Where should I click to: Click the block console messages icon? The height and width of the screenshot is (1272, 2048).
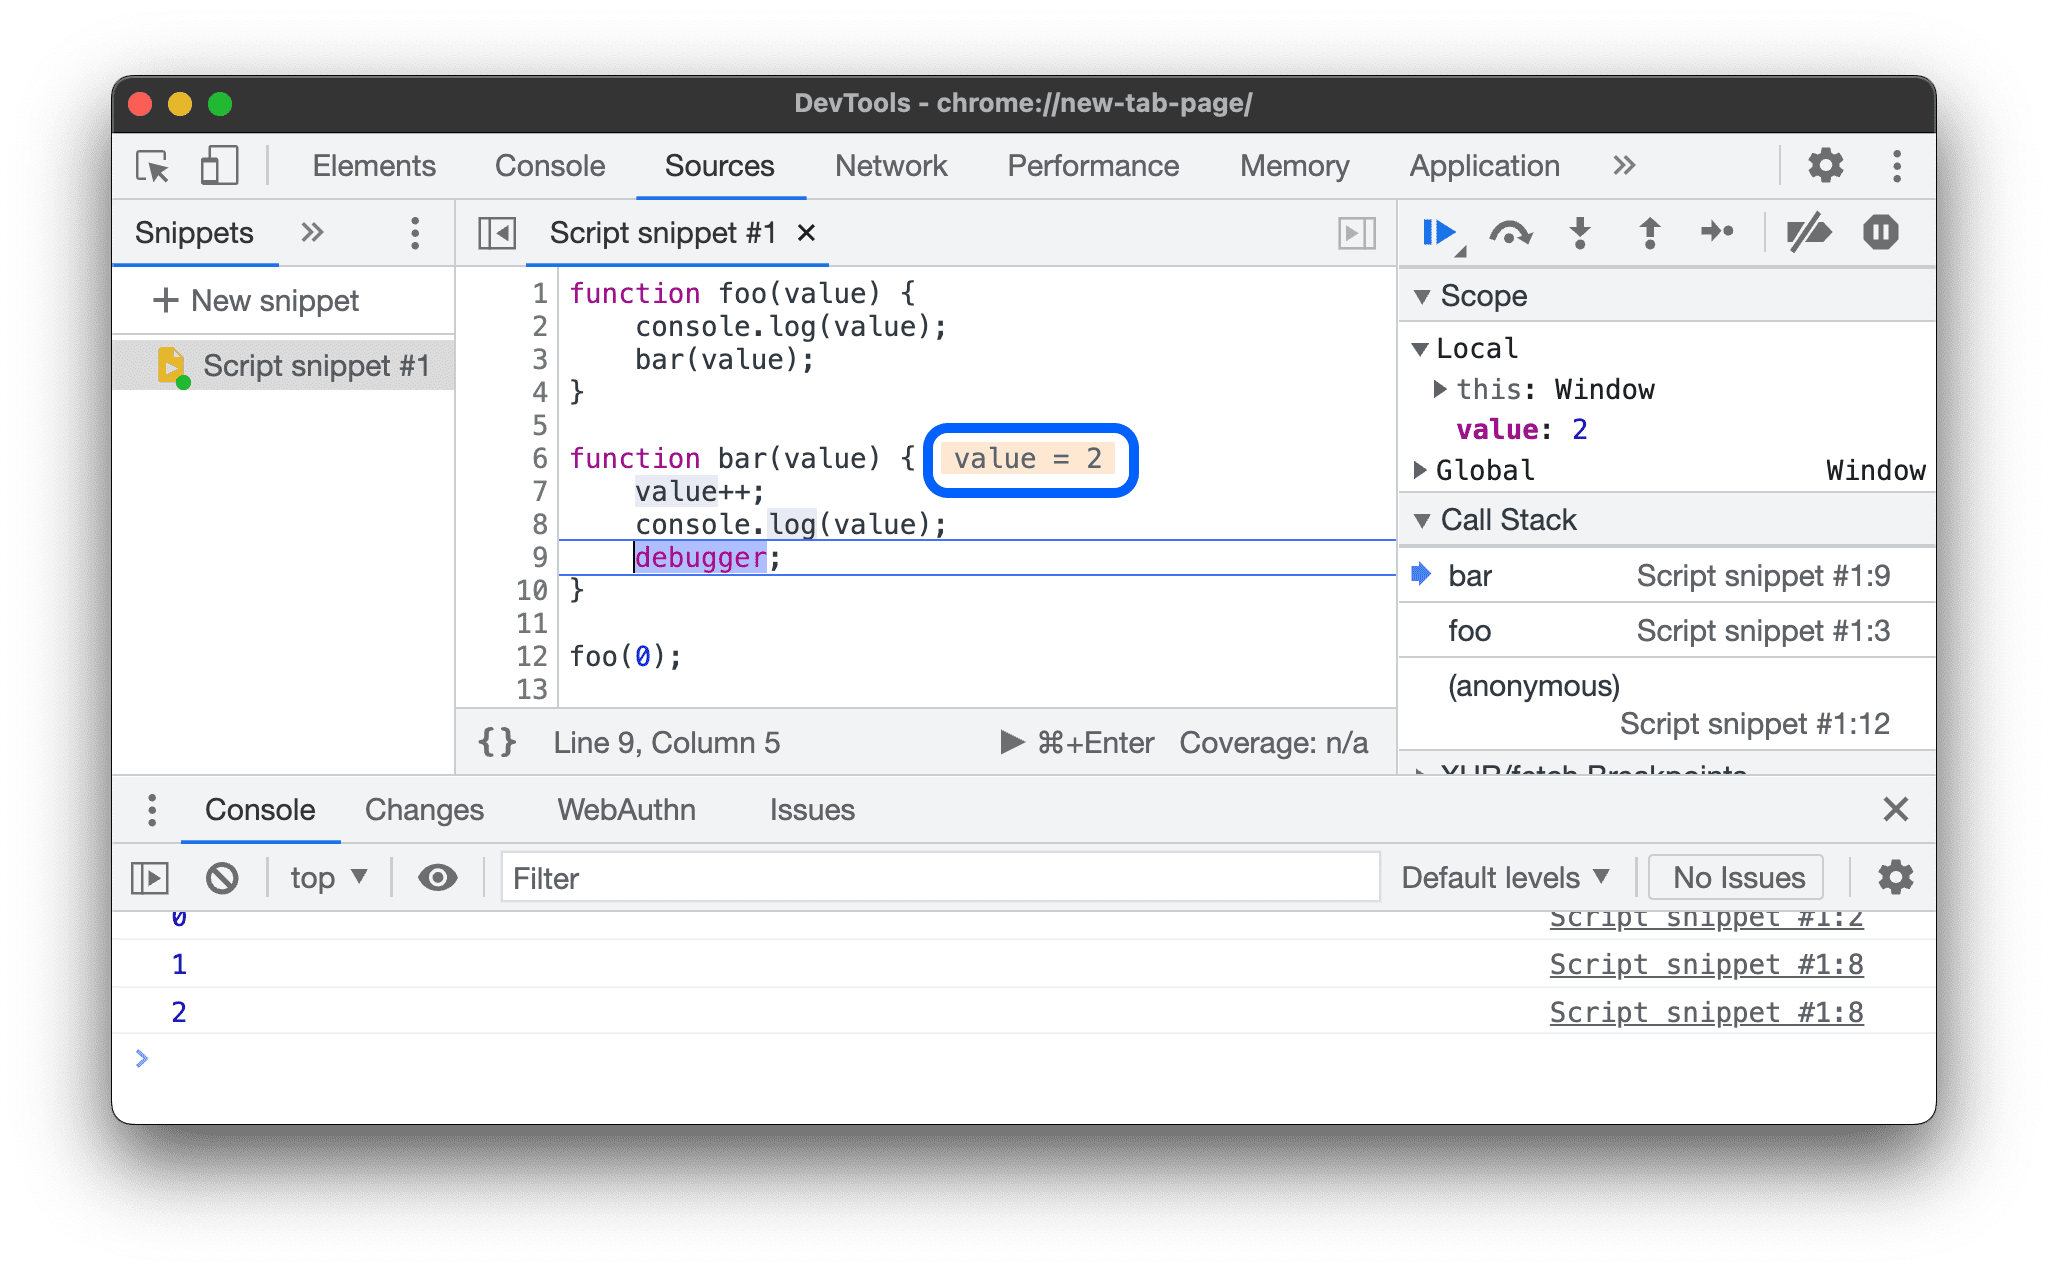tap(223, 876)
